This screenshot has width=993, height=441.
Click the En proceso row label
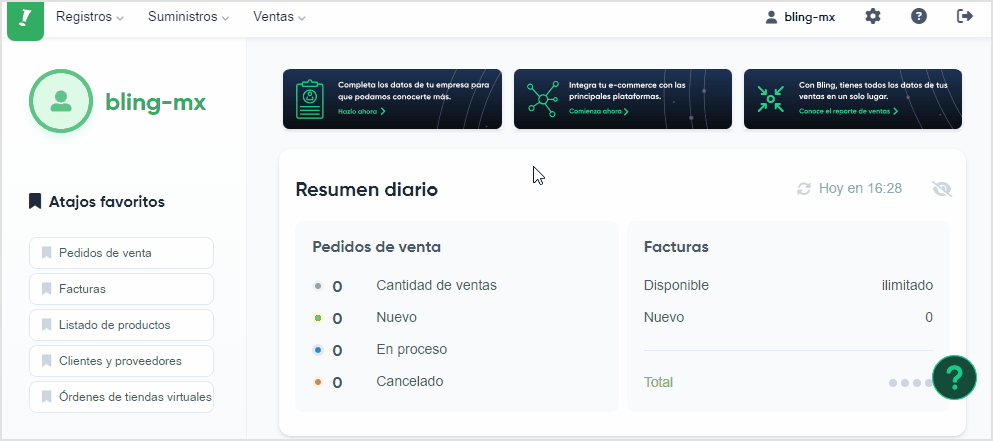coord(412,350)
